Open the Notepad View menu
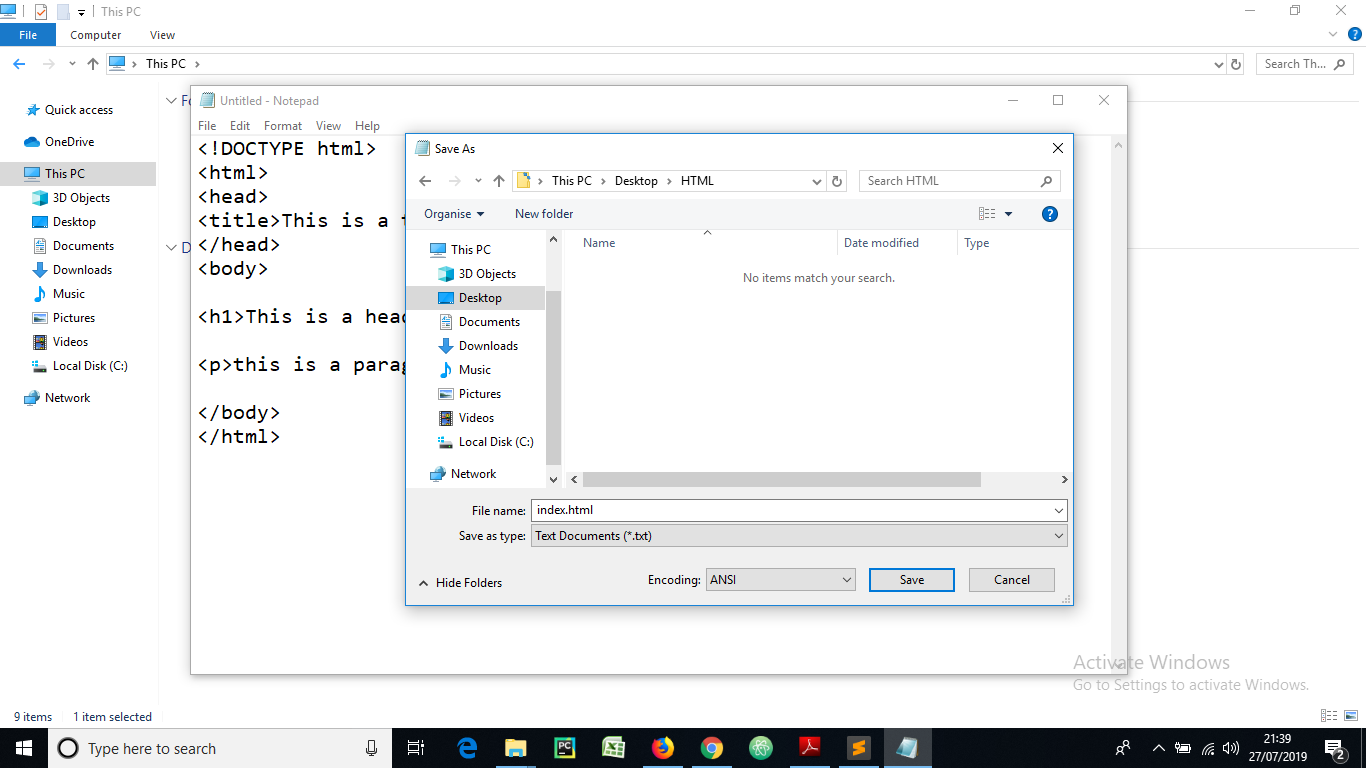This screenshot has width=1366, height=768. 328,126
